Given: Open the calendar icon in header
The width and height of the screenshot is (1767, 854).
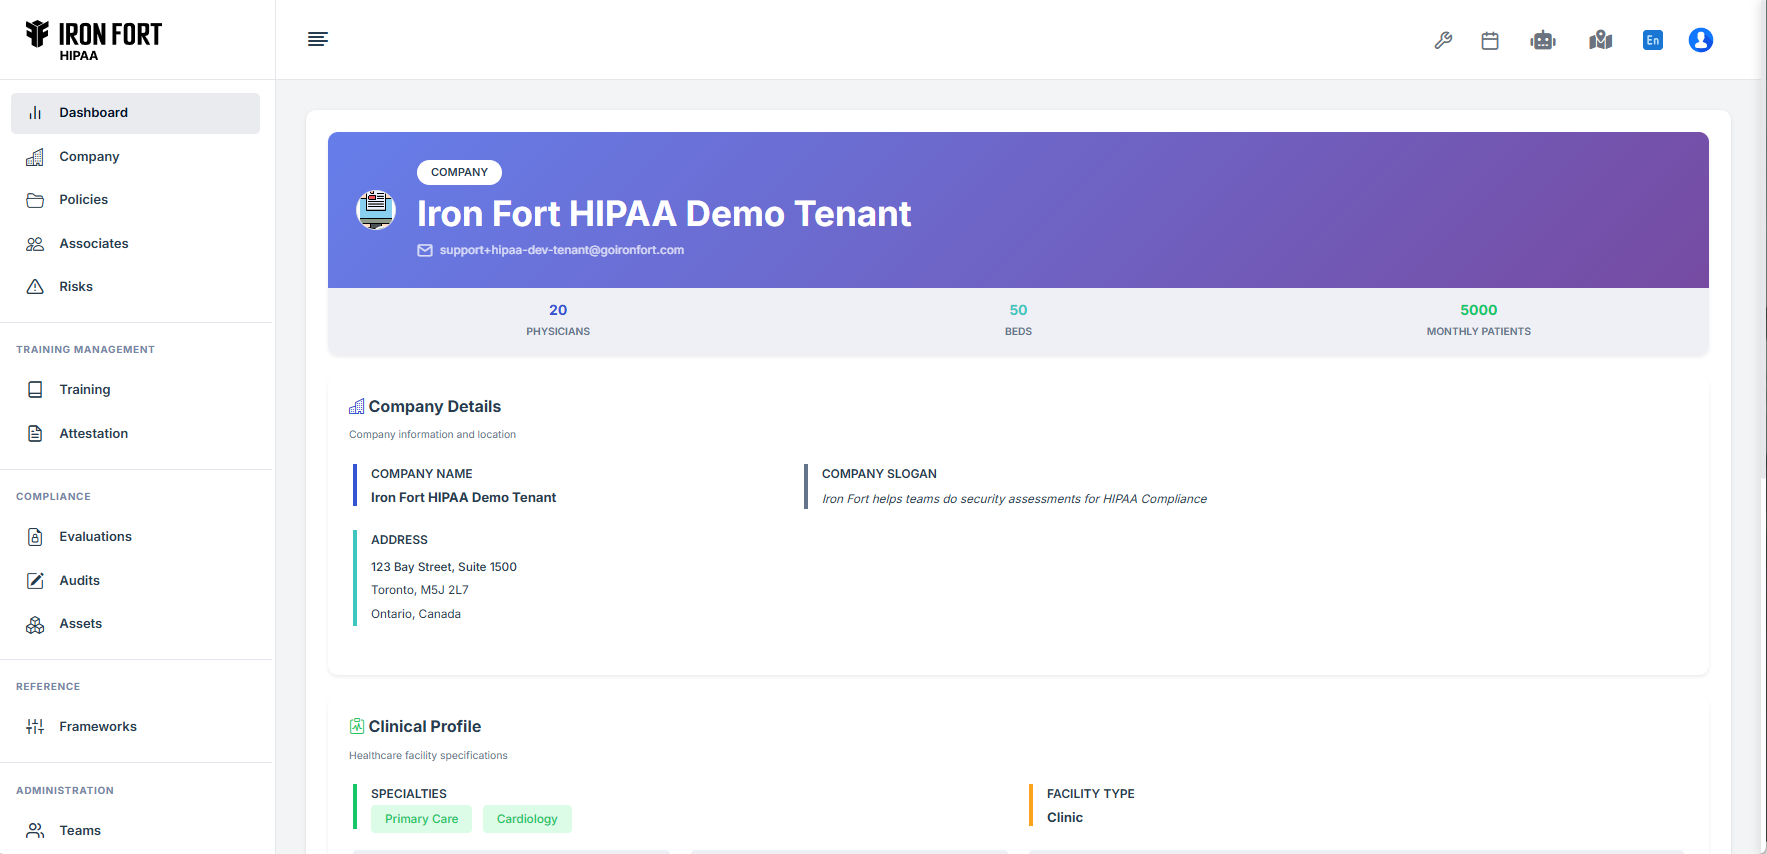Looking at the screenshot, I should [1490, 40].
